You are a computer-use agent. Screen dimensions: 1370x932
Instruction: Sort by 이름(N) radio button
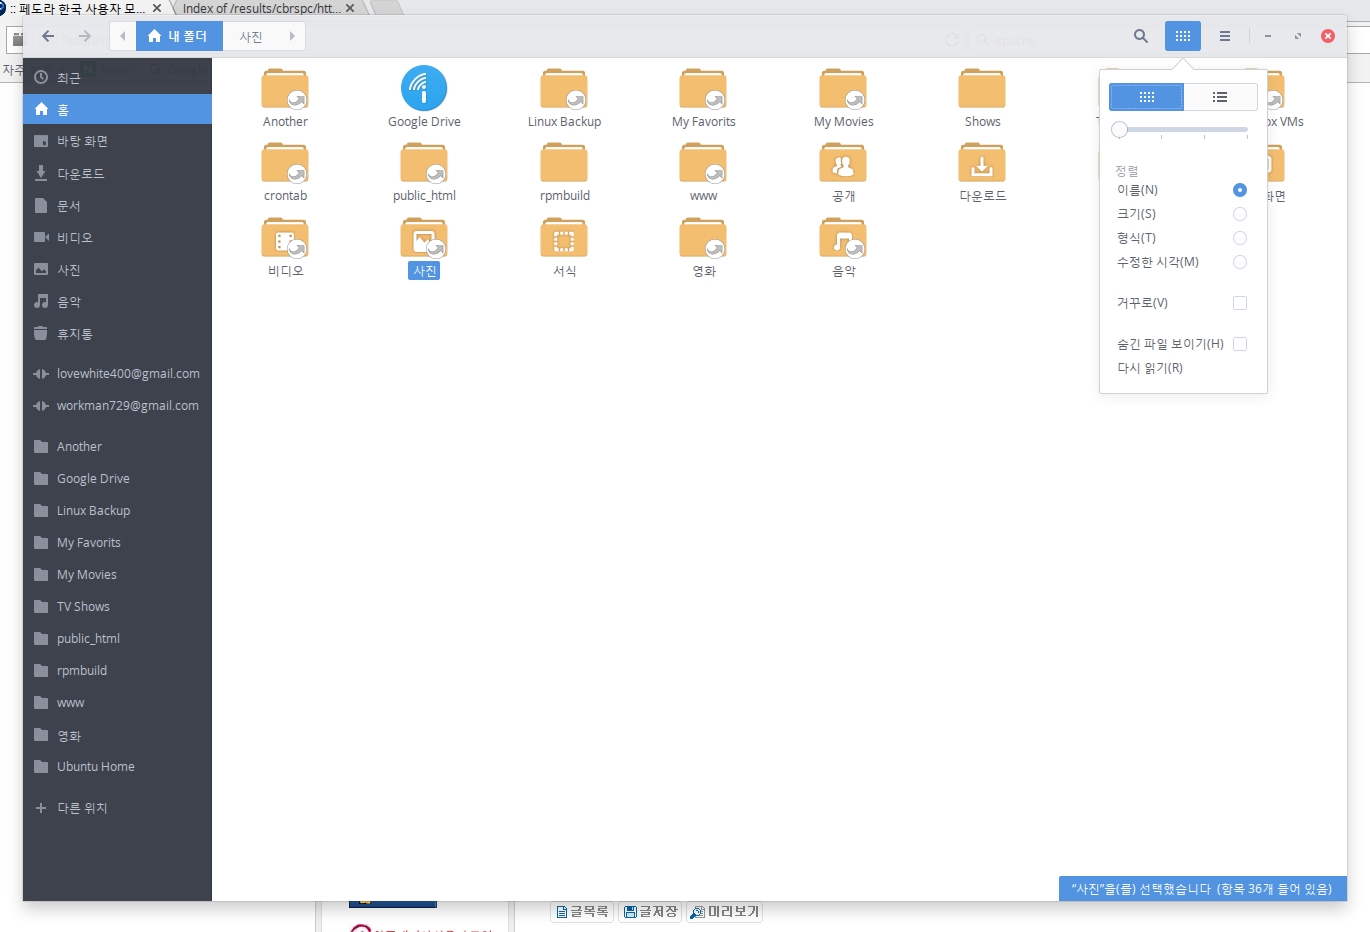pos(1240,190)
